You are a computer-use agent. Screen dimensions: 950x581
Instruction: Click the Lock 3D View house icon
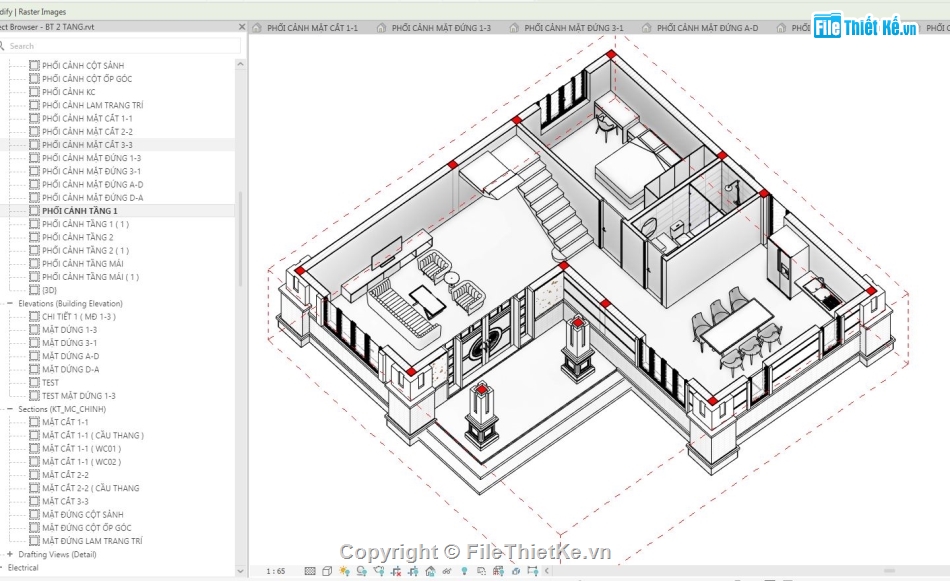tap(430, 571)
